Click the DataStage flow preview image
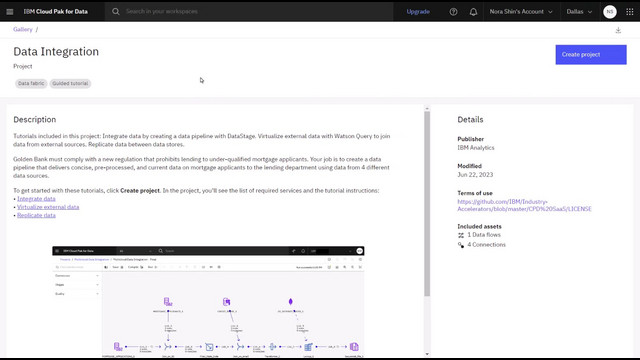This screenshot has width=640, height=360. point(208,302)
